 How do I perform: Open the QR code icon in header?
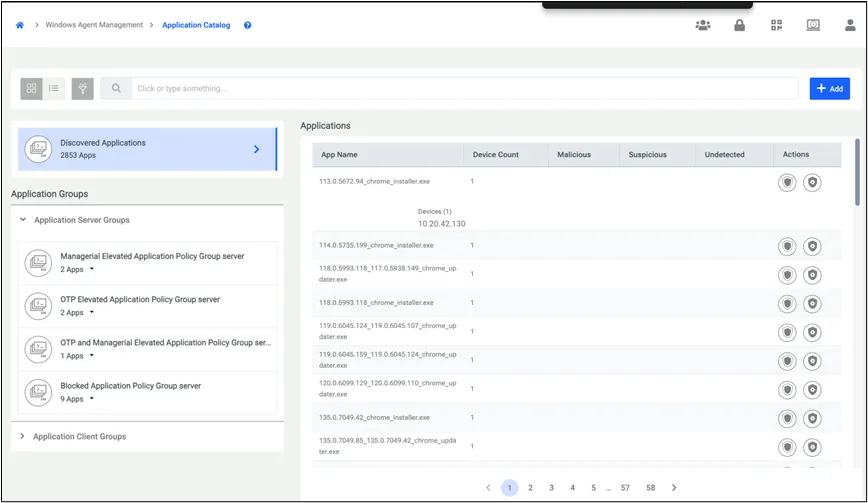(x=777, y=25)
